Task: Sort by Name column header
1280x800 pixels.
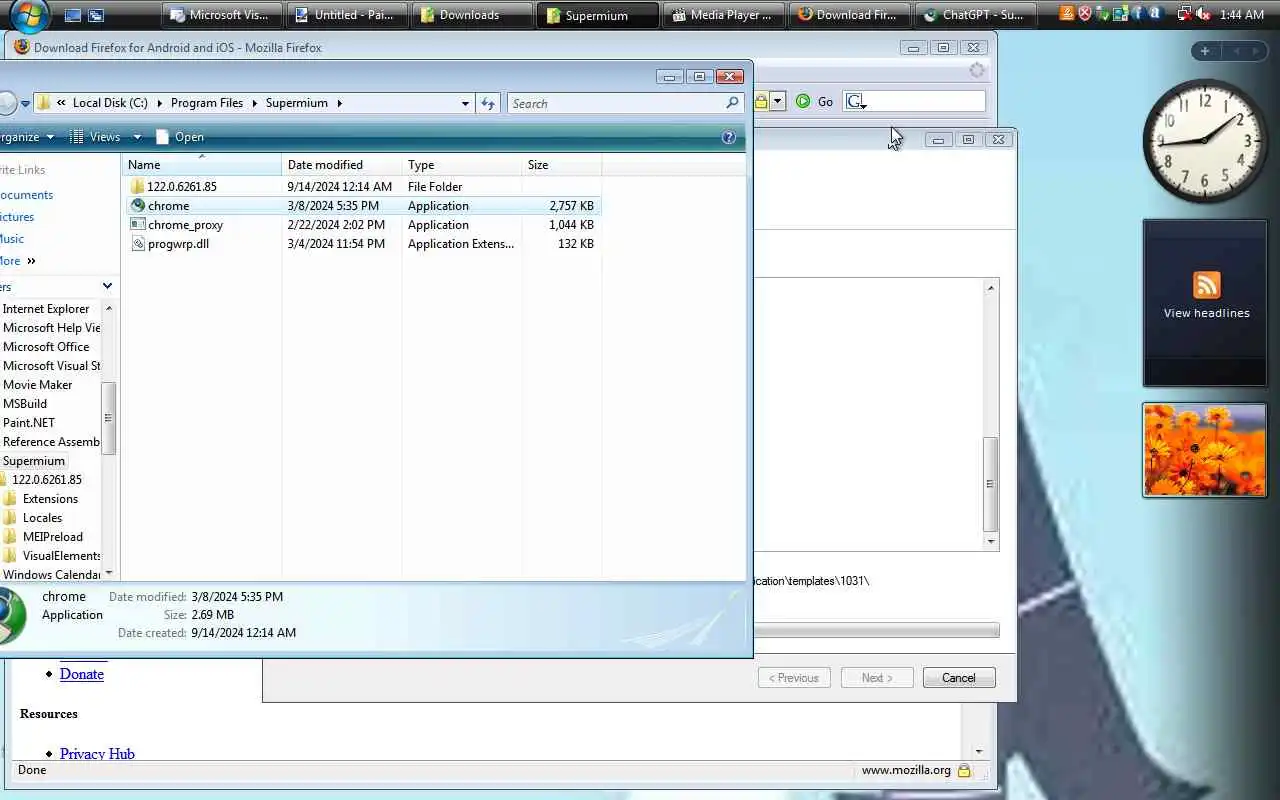Action: [x=202, y=165]
